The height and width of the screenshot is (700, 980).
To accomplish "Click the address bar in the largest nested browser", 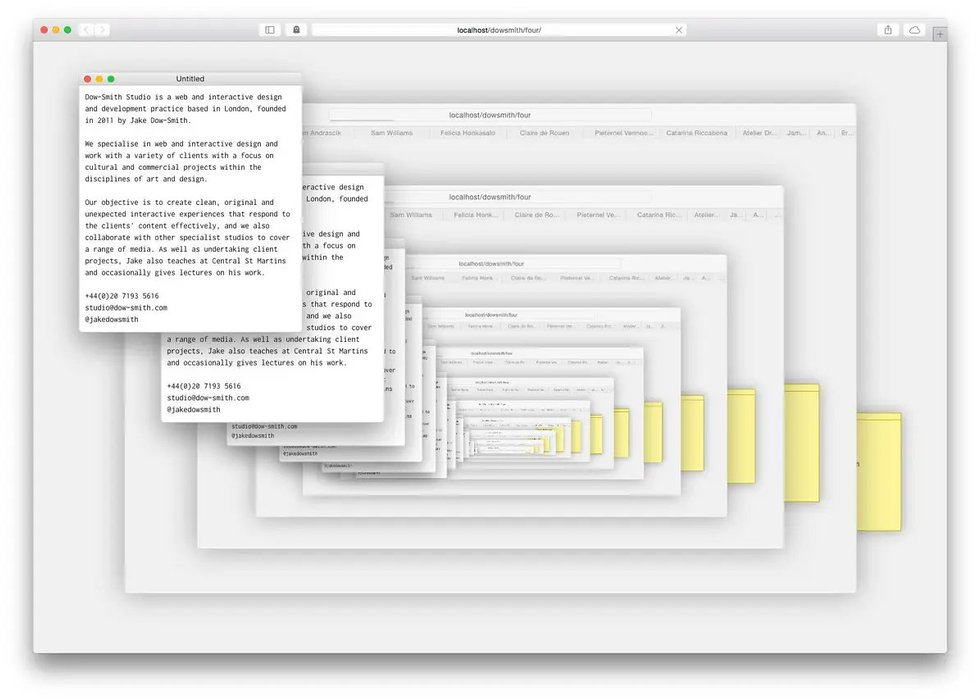I will pyautogui.click(x=490, y=115).
